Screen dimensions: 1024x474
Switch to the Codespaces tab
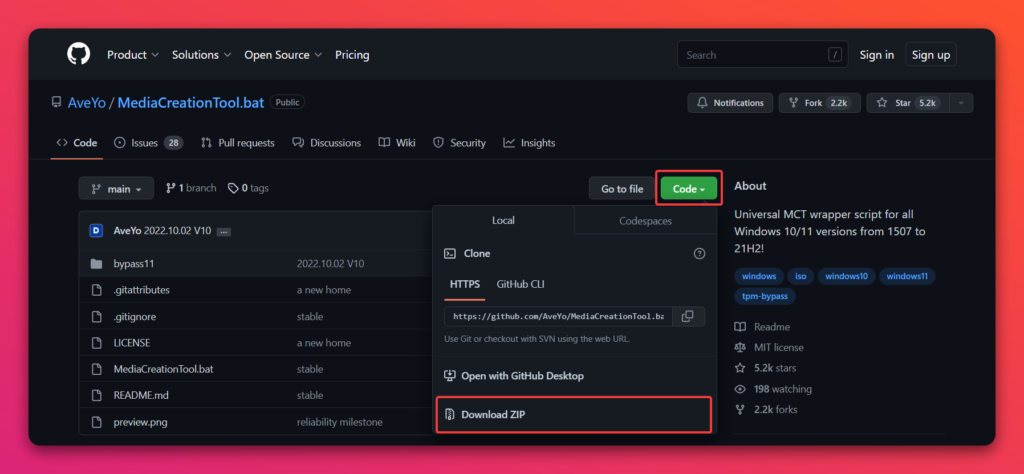pyautogui.click(x=645, y=221)
